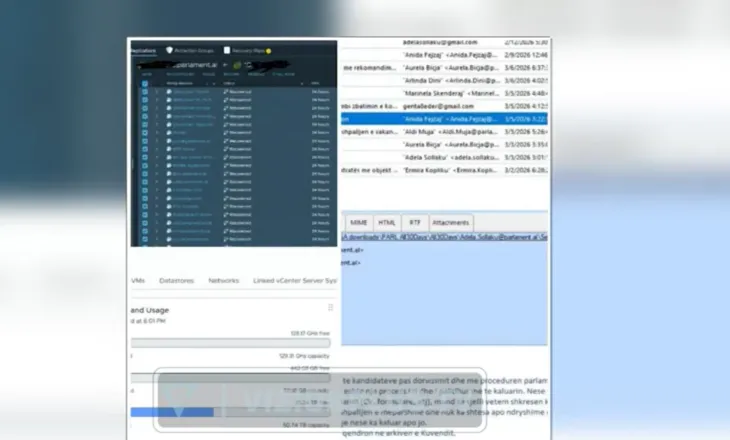Click the yellow warning badge beside Recovery Plans
Image resolution: width=730 pixels, height=440 pixels.
tap(269, 51)
